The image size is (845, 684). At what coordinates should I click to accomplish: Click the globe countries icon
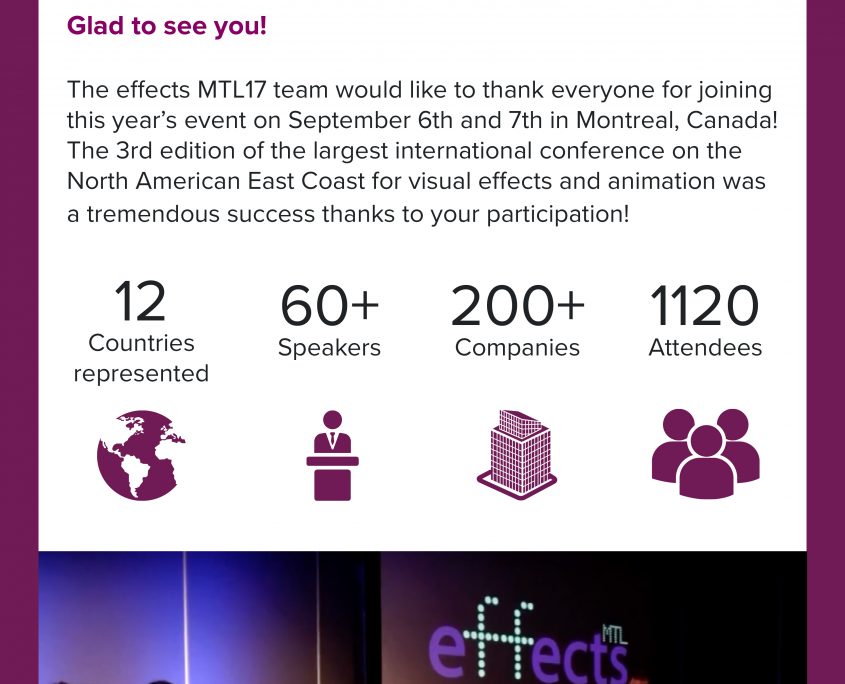click(x=141, y=455)
